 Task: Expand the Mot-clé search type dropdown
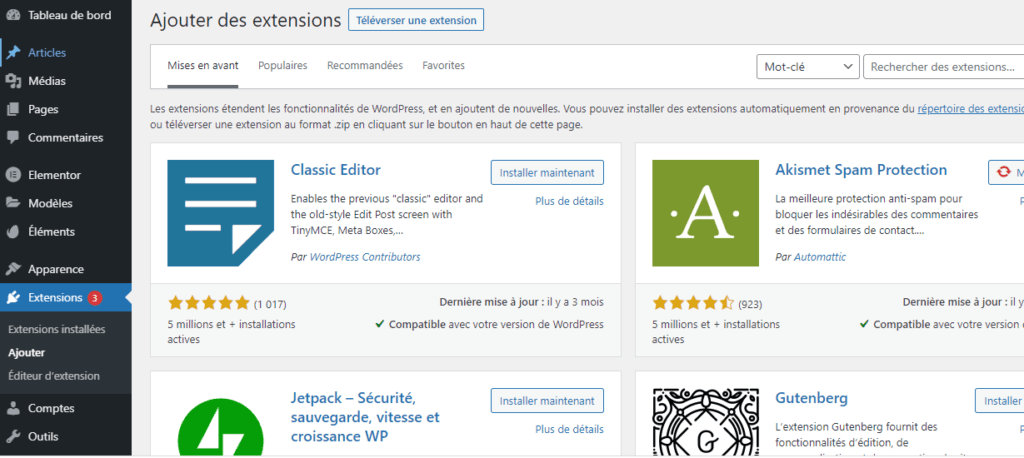click(x=808, y=67)
